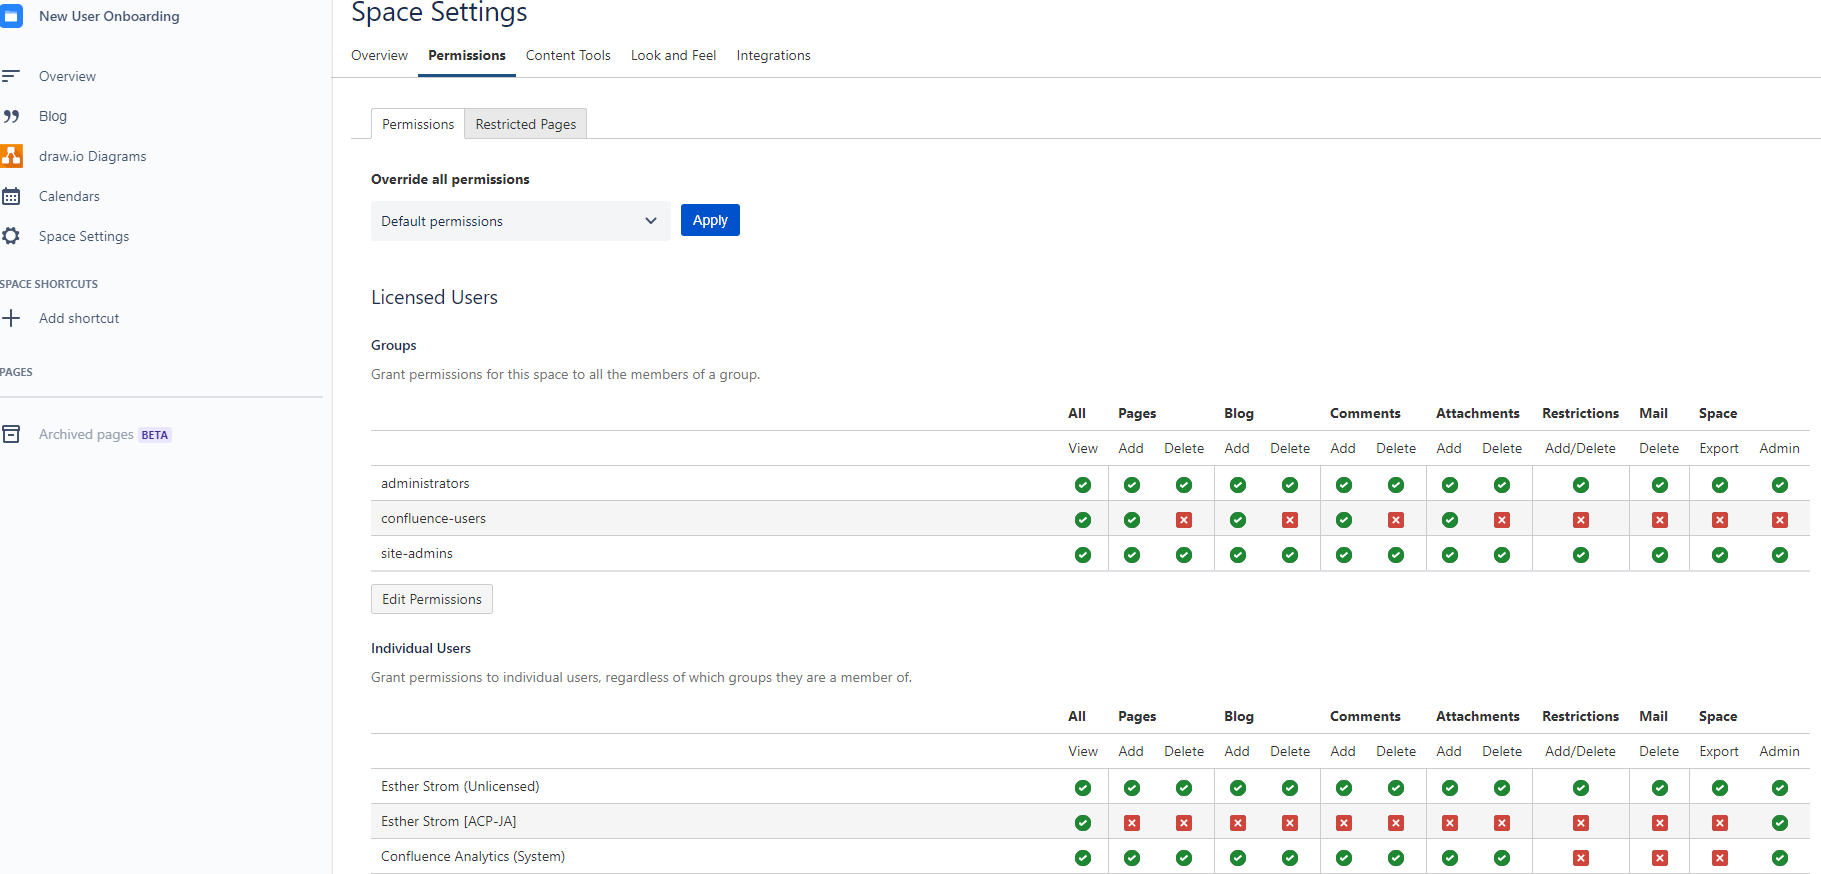Click confluence-users Mail Delete red X icon
The height and width of the screenshot is (874, 1821).
coord(1660,520)
